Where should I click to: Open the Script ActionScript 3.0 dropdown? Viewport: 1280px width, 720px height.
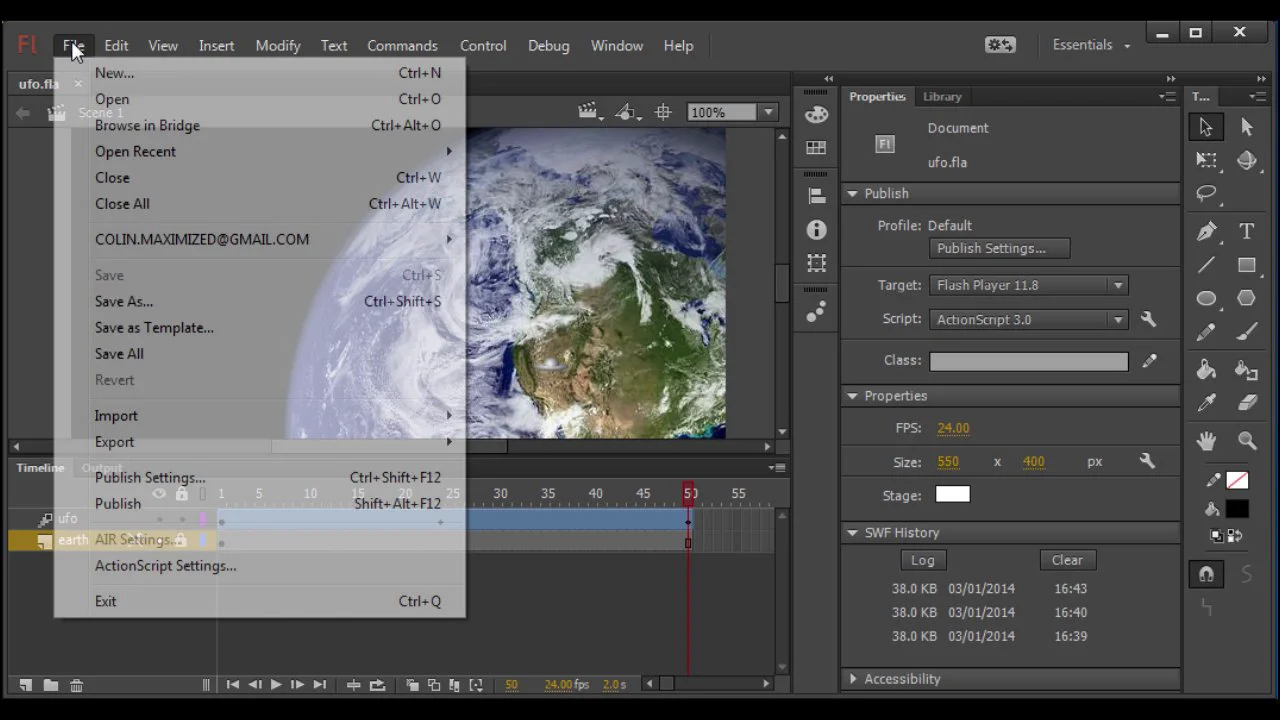point(1029,320)
